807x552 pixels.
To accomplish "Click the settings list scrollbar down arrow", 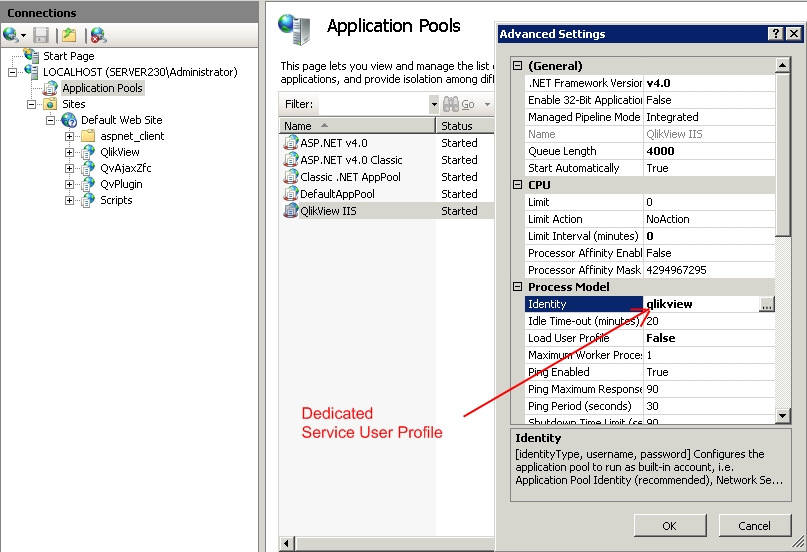I will 783,414.
